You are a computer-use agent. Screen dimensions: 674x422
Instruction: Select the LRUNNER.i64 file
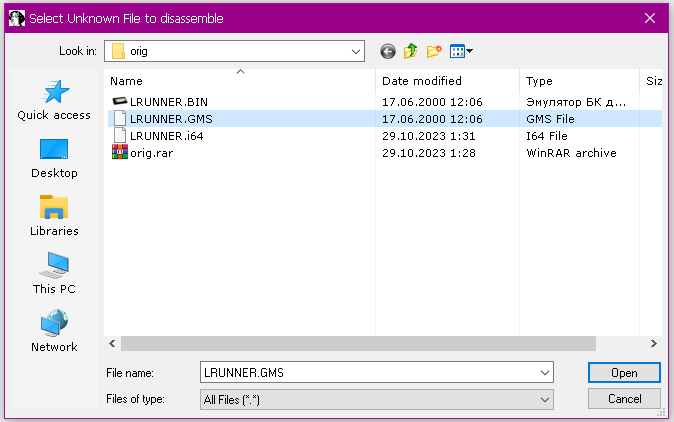pos(166,136)
